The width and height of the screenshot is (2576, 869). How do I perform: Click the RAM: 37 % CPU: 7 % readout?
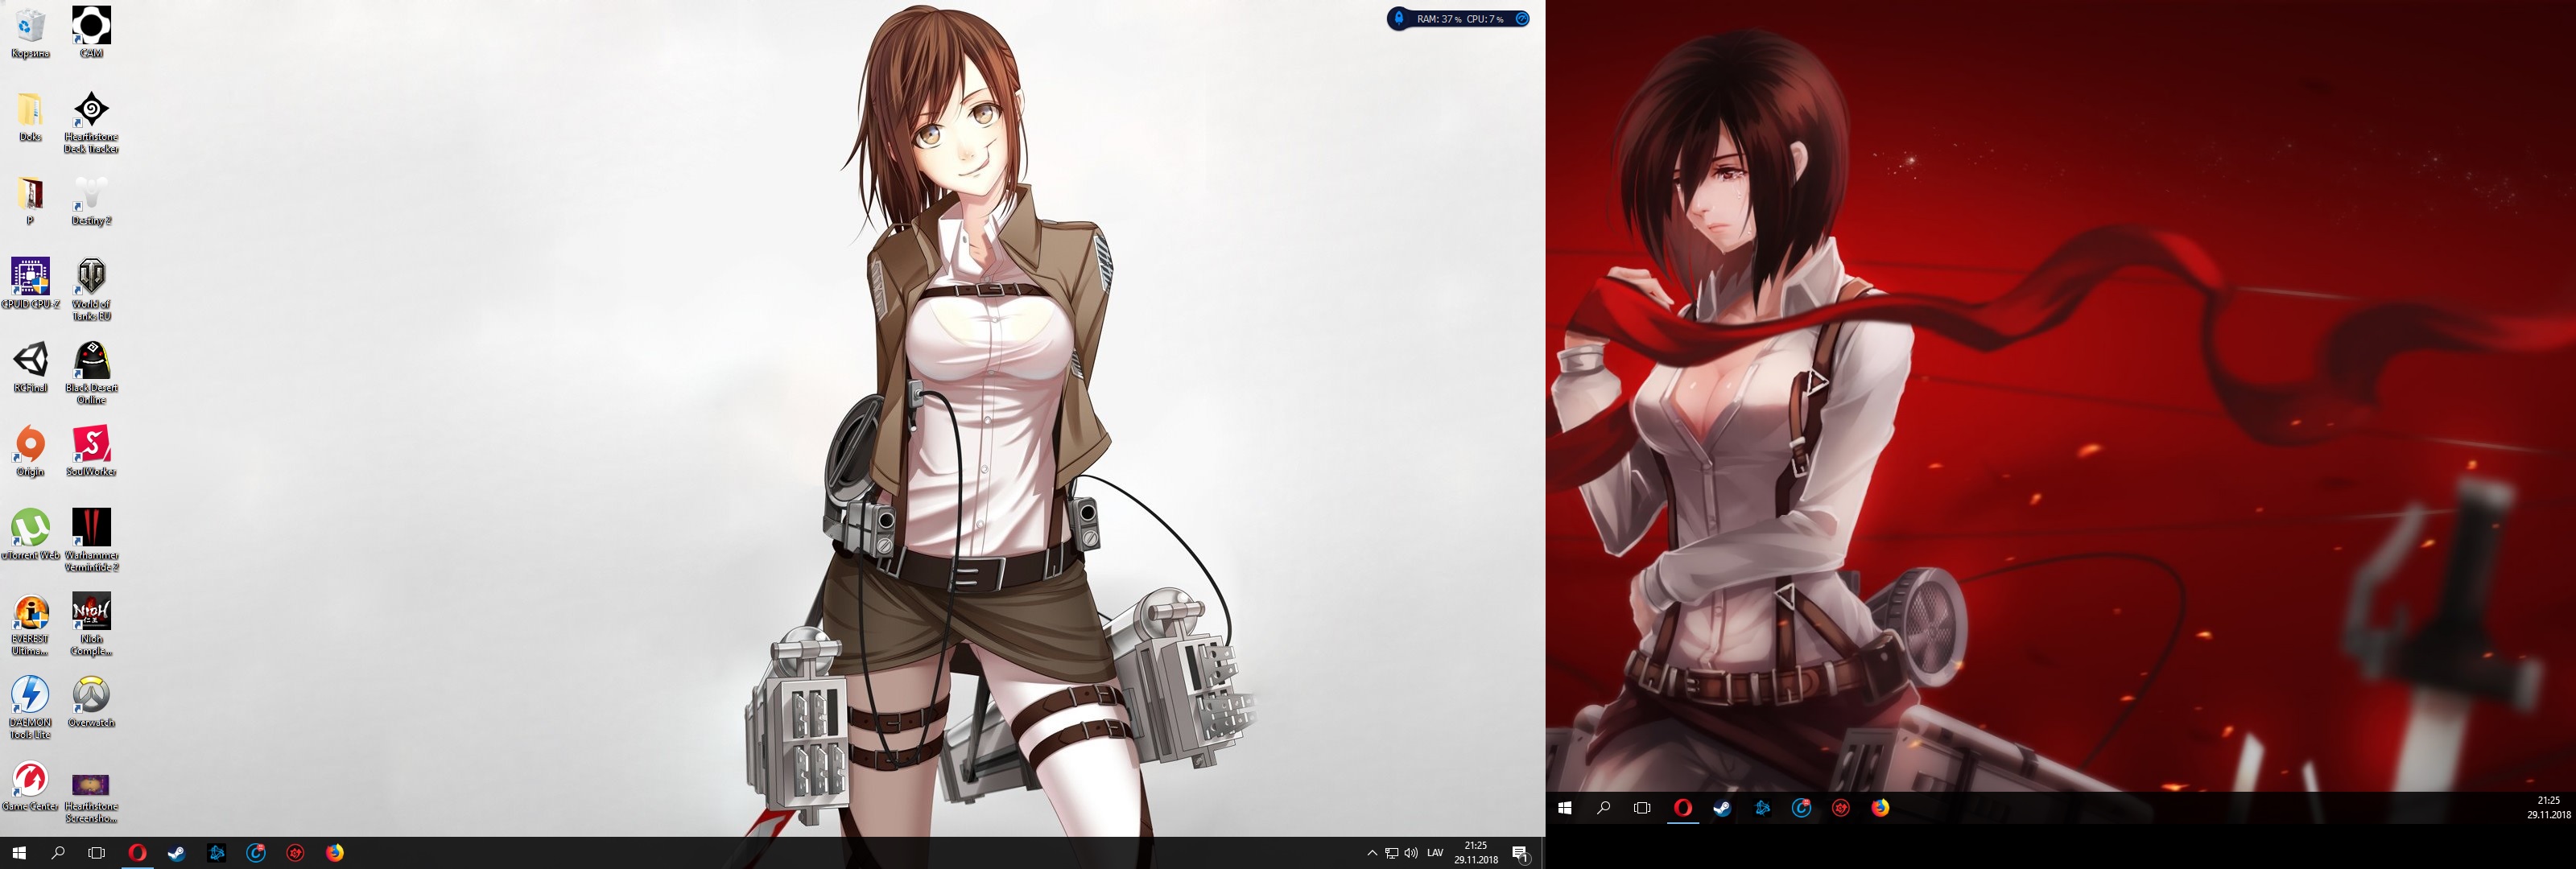pyautogui.click(x=1459, y=19)
